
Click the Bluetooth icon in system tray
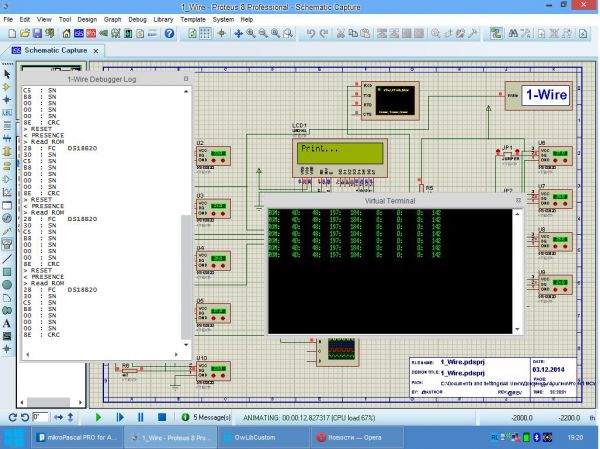point(536,437)
